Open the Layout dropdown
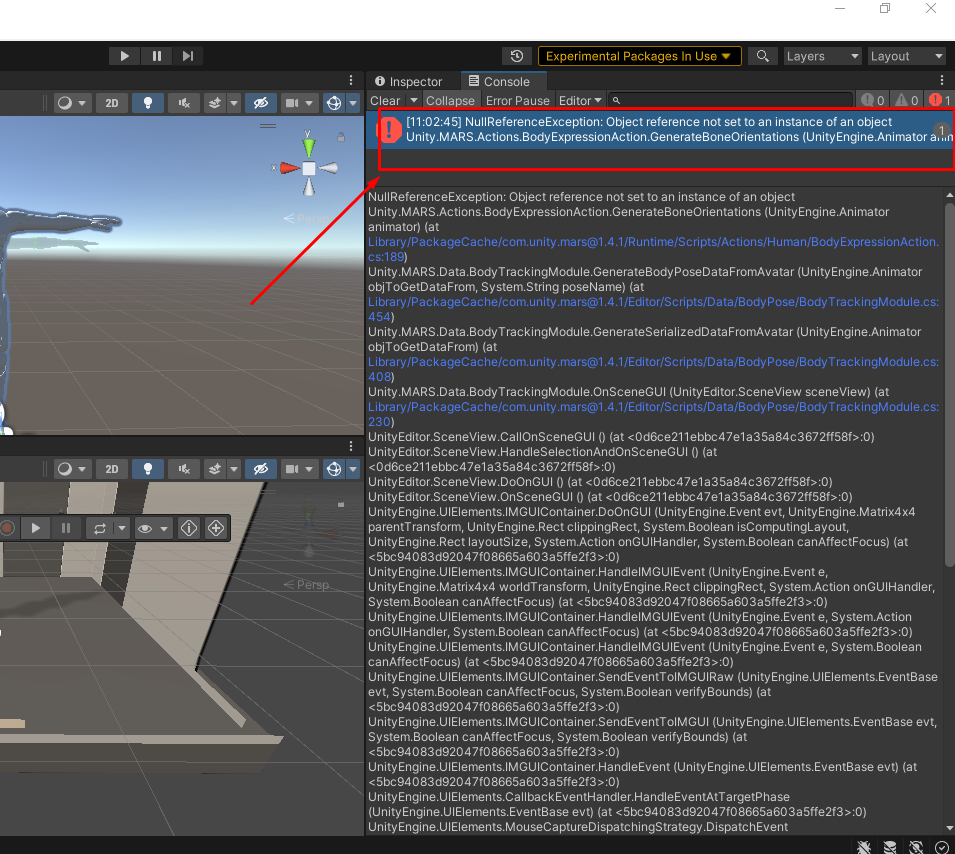 pyautogui.click(x=906, y=56)
